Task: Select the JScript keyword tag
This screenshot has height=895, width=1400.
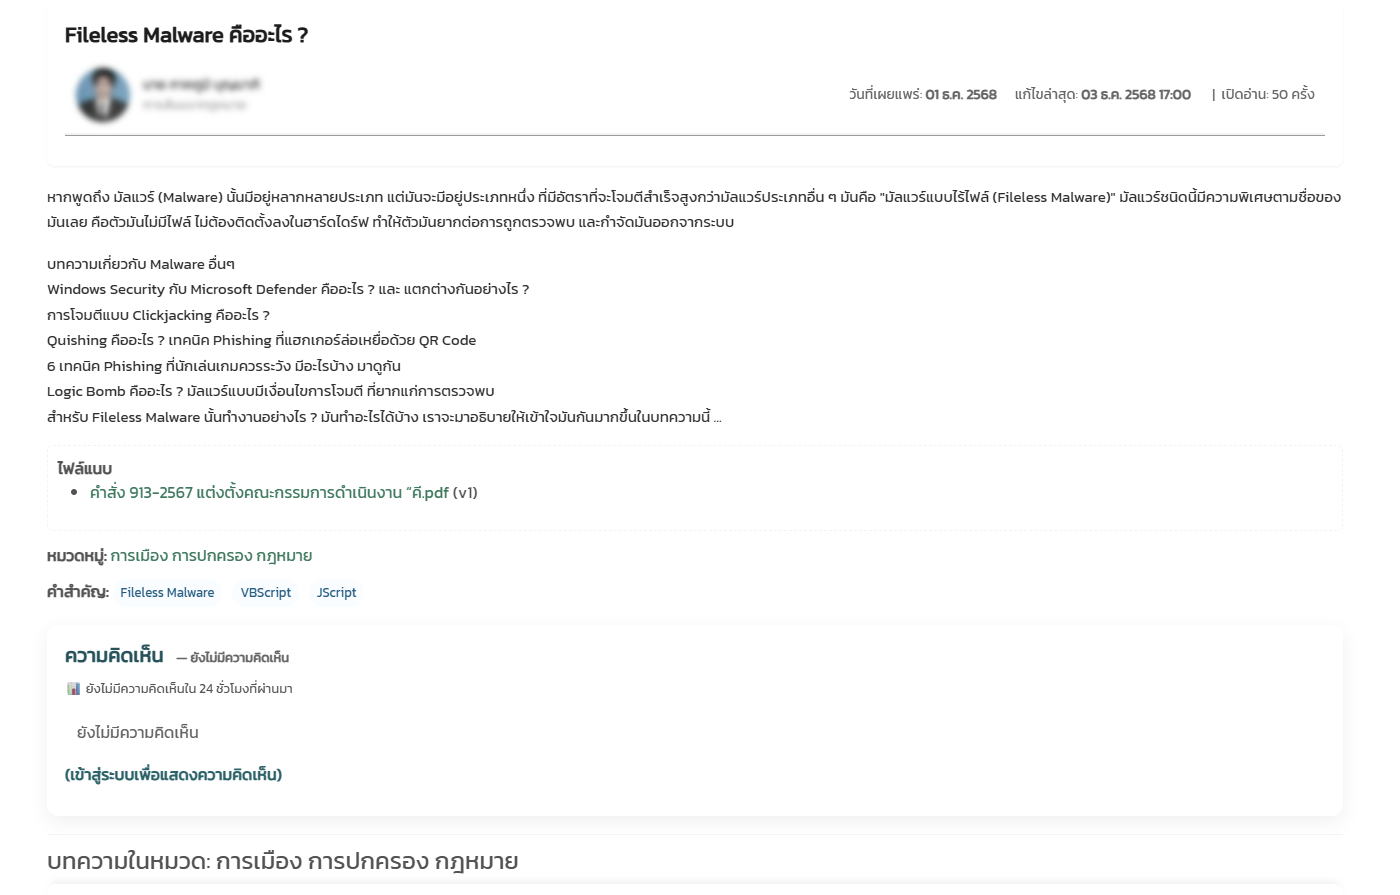Action: tap(336, 592)
